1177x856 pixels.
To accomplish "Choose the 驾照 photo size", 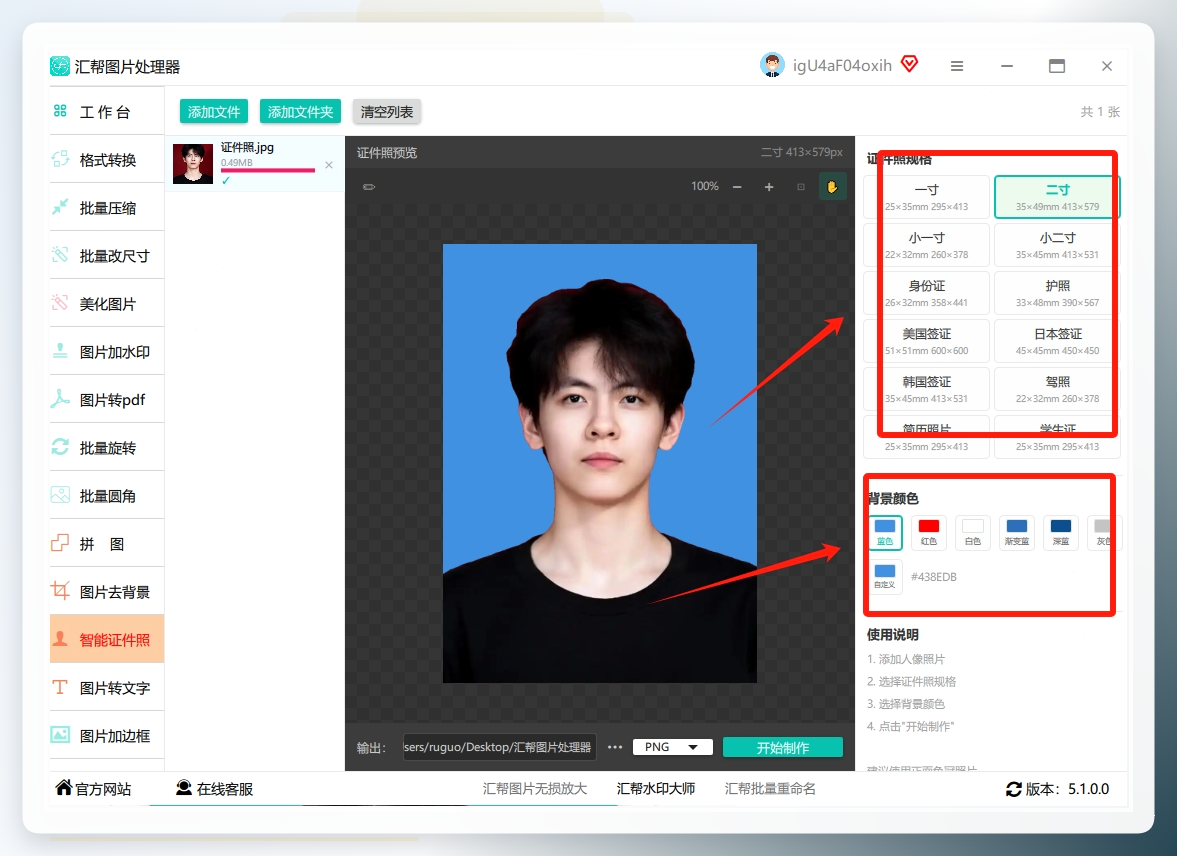I will (x=1057, y=389).
